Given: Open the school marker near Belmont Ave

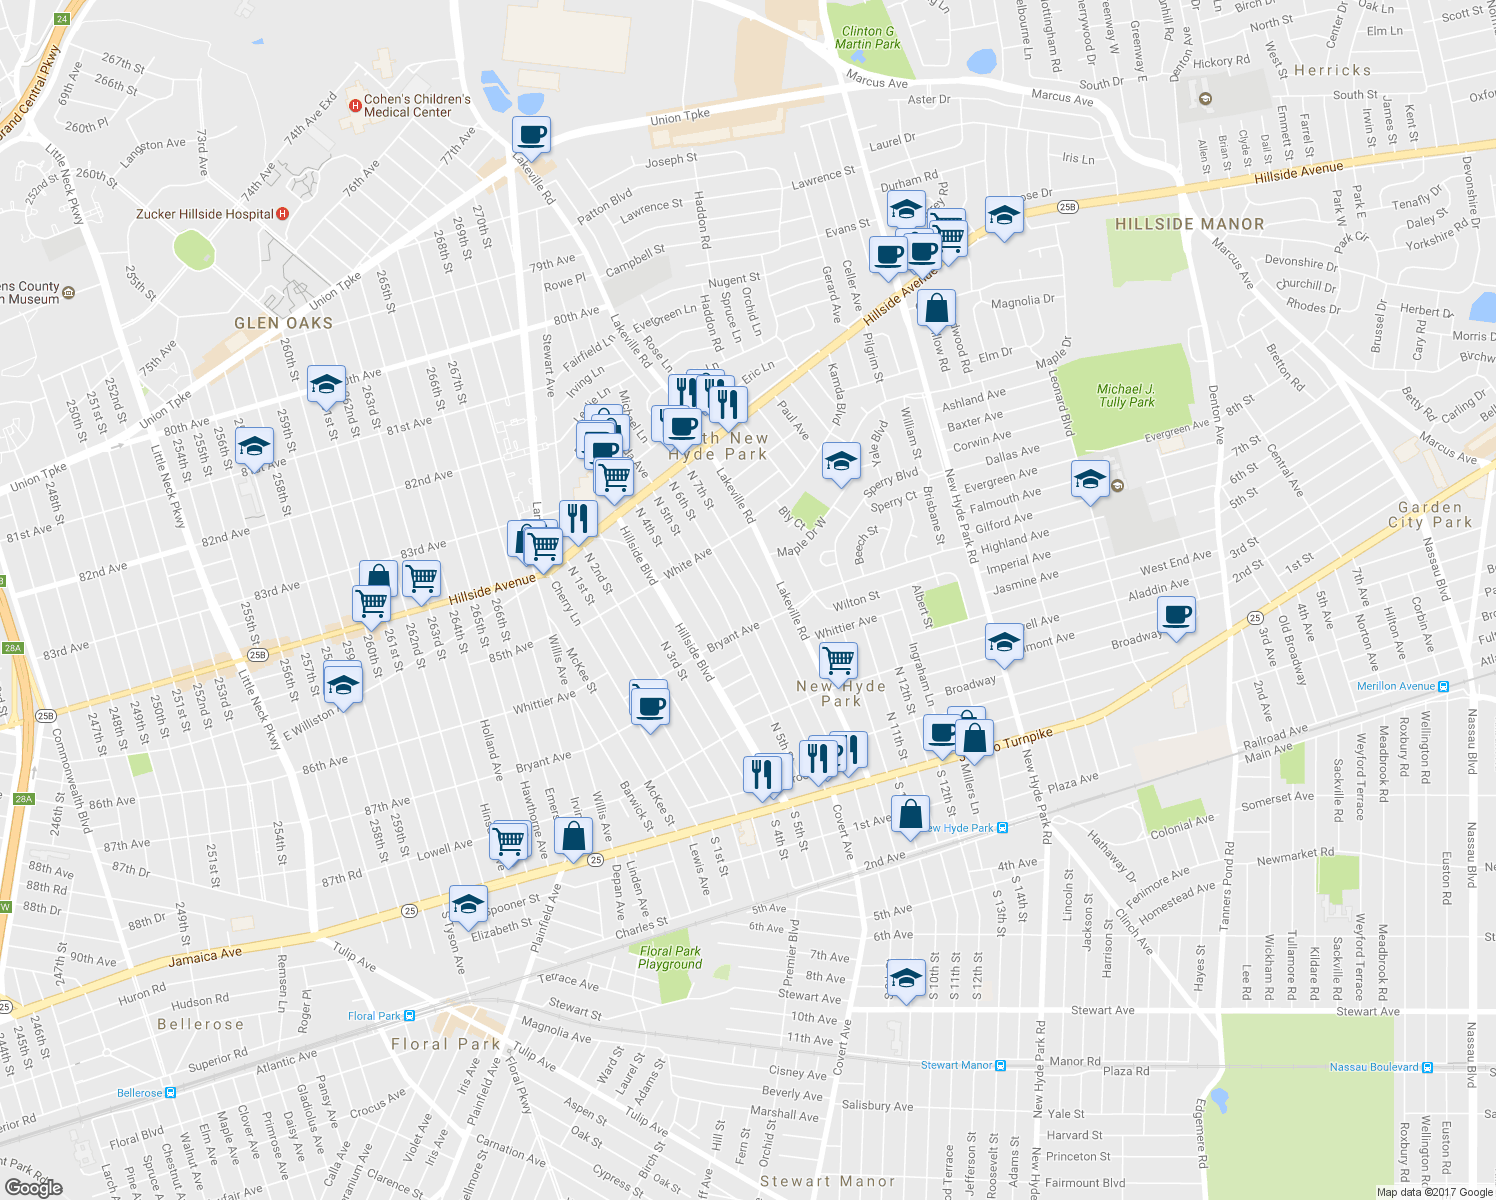Looking at the screenshot, I should point(1003,645).
